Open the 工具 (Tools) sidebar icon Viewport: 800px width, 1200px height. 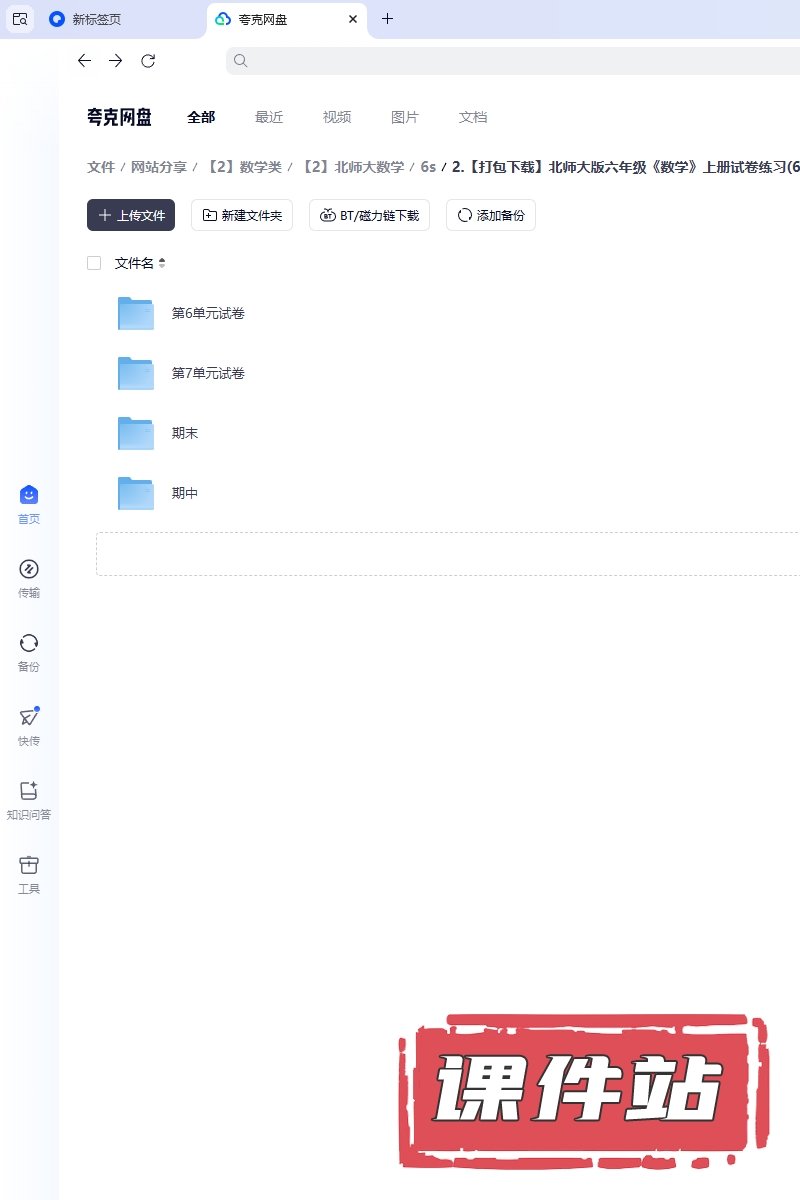coord(29,866)
